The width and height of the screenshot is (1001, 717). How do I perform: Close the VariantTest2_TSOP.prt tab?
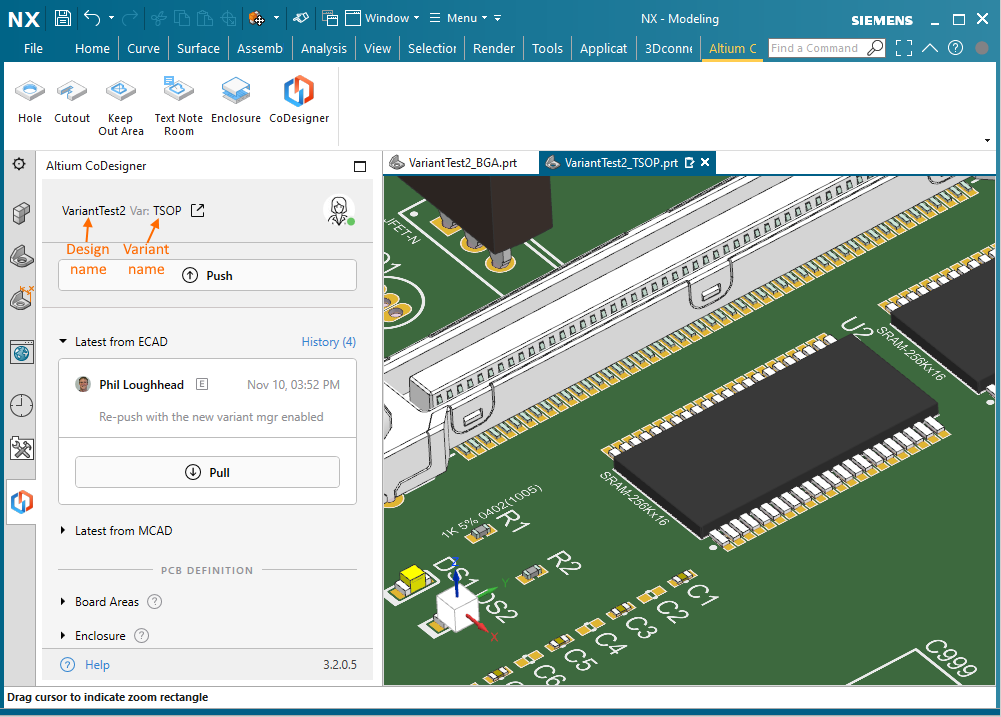coord(705,163)
